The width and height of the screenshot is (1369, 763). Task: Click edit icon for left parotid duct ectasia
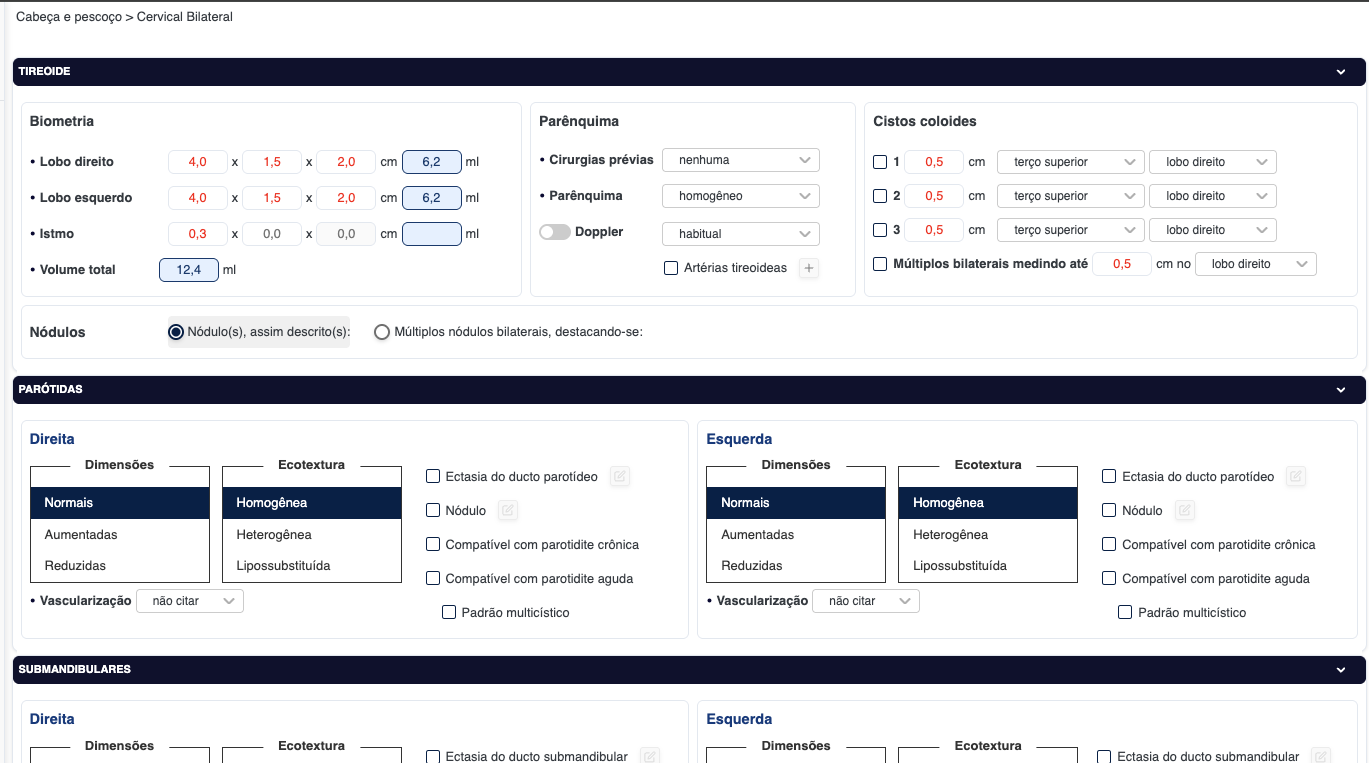pyautogui.click(x=1296, y=477)
